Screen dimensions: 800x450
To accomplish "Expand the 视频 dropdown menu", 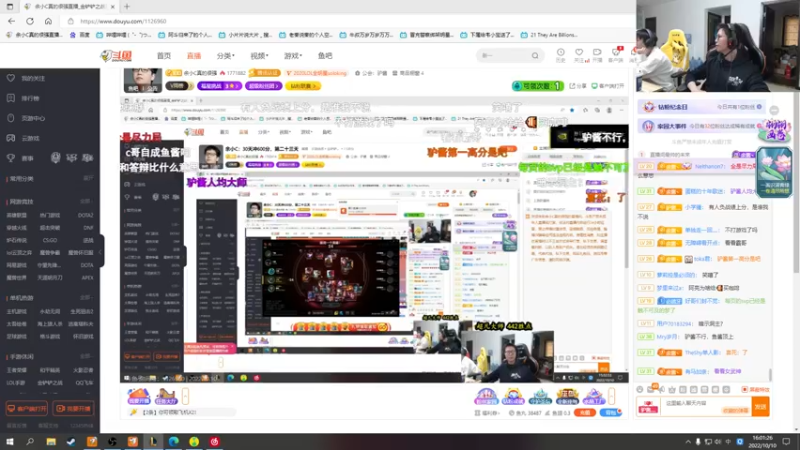I will pos(259,56).
